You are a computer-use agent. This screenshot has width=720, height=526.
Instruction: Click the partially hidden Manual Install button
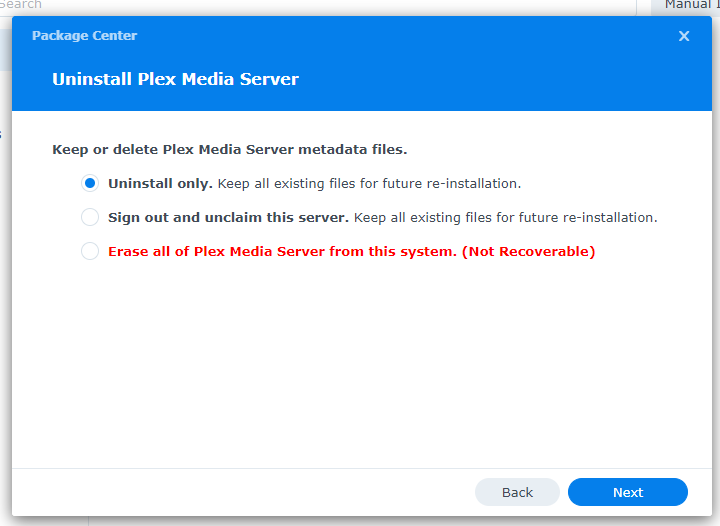click(688, 5)
